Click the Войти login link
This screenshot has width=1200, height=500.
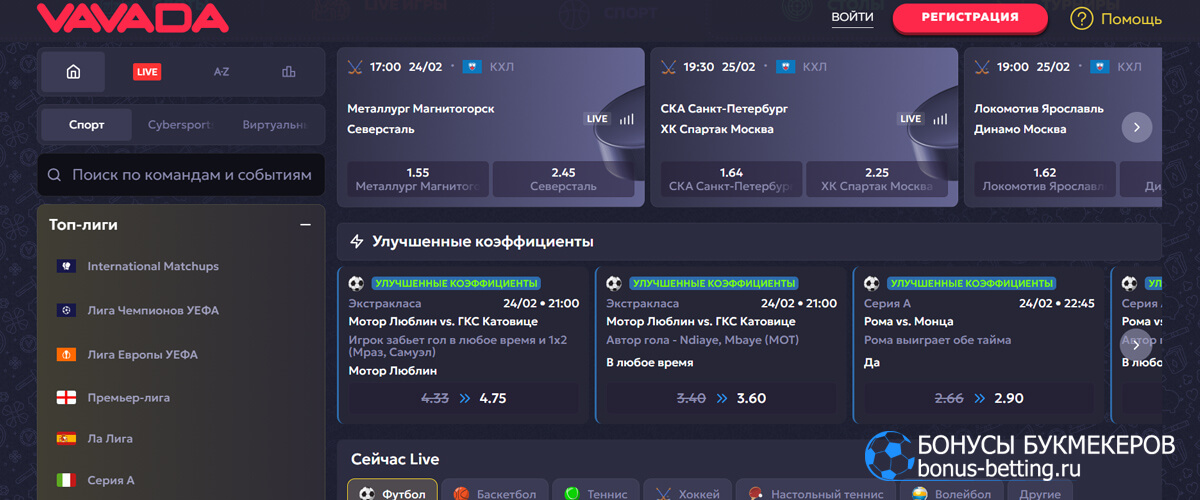point(852,18)
